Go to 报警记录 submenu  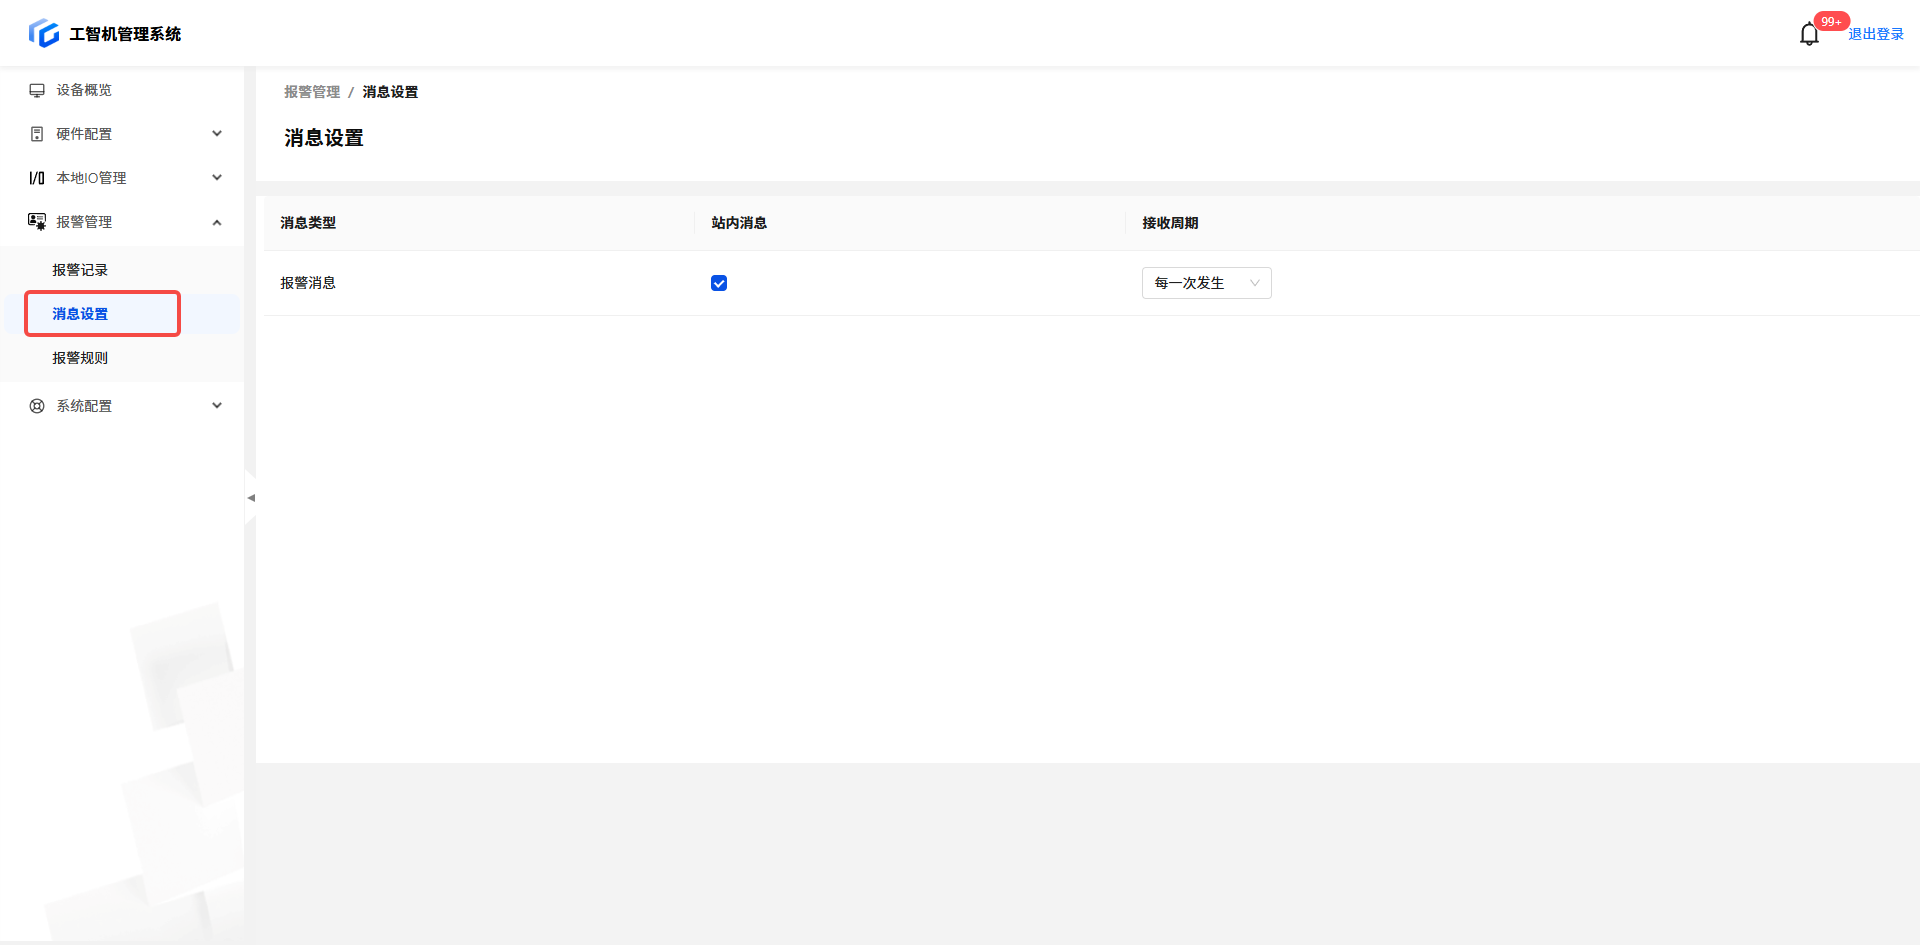coord(122,270)
